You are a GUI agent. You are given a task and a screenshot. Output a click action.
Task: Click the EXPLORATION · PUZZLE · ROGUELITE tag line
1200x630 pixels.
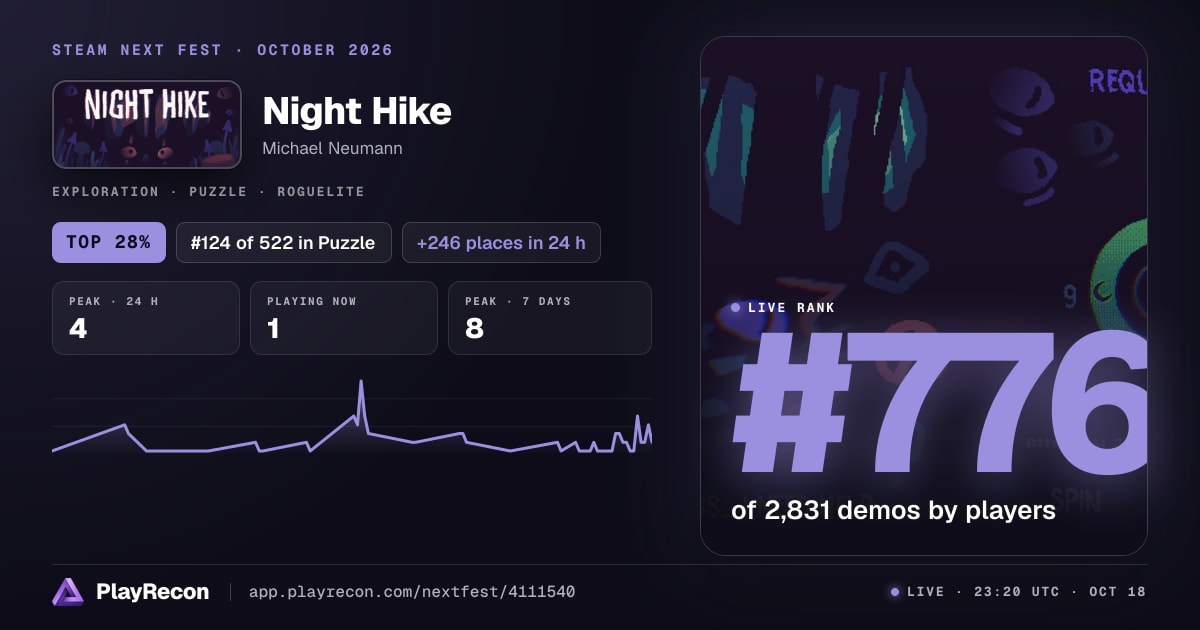coord(208,191)
